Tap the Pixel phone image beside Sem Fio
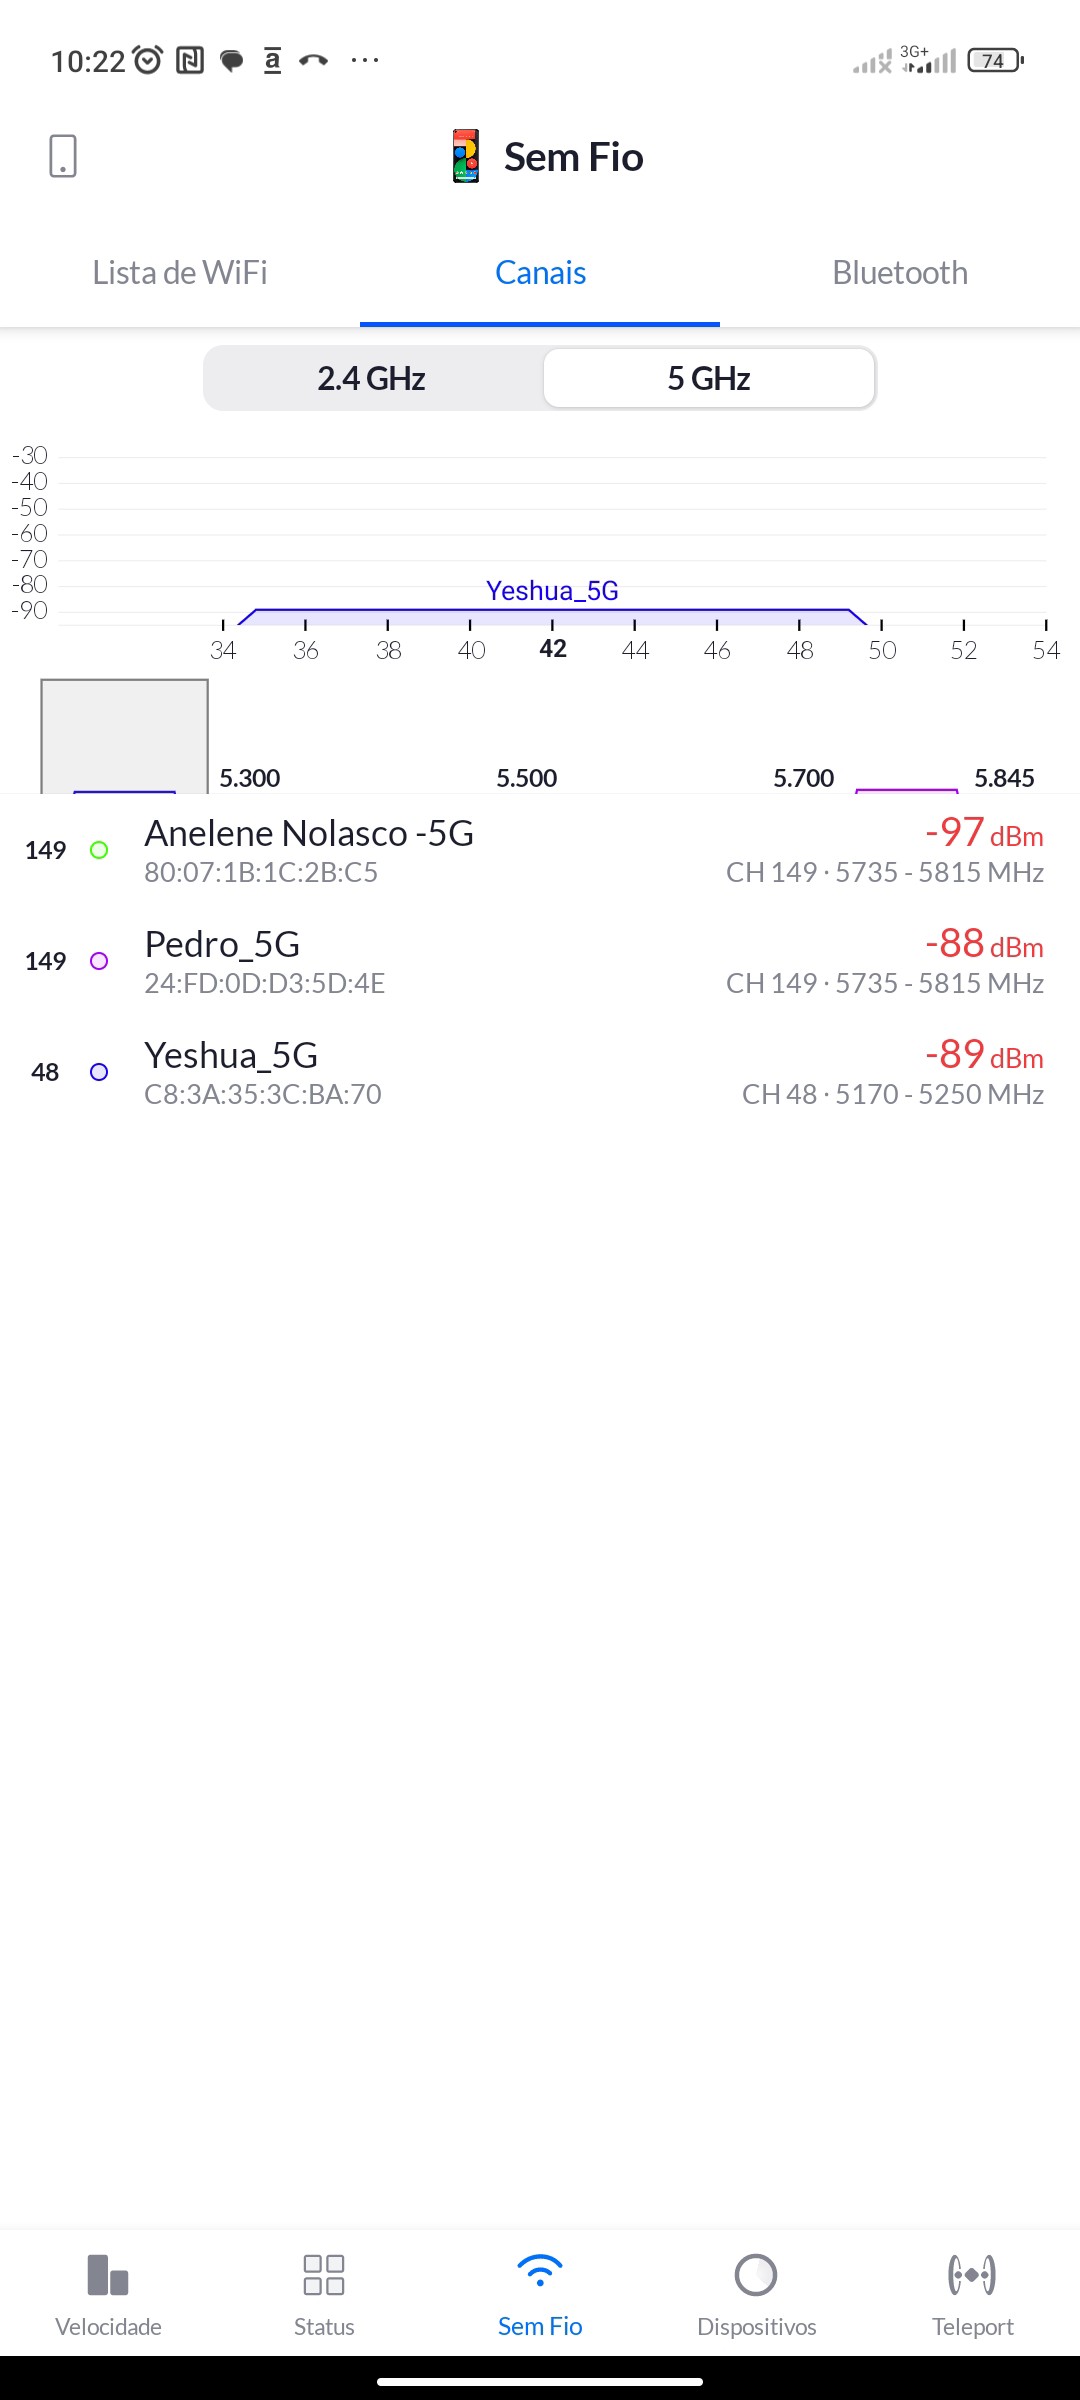This screenshot has height=2400, width=1080. coord(466,156)
